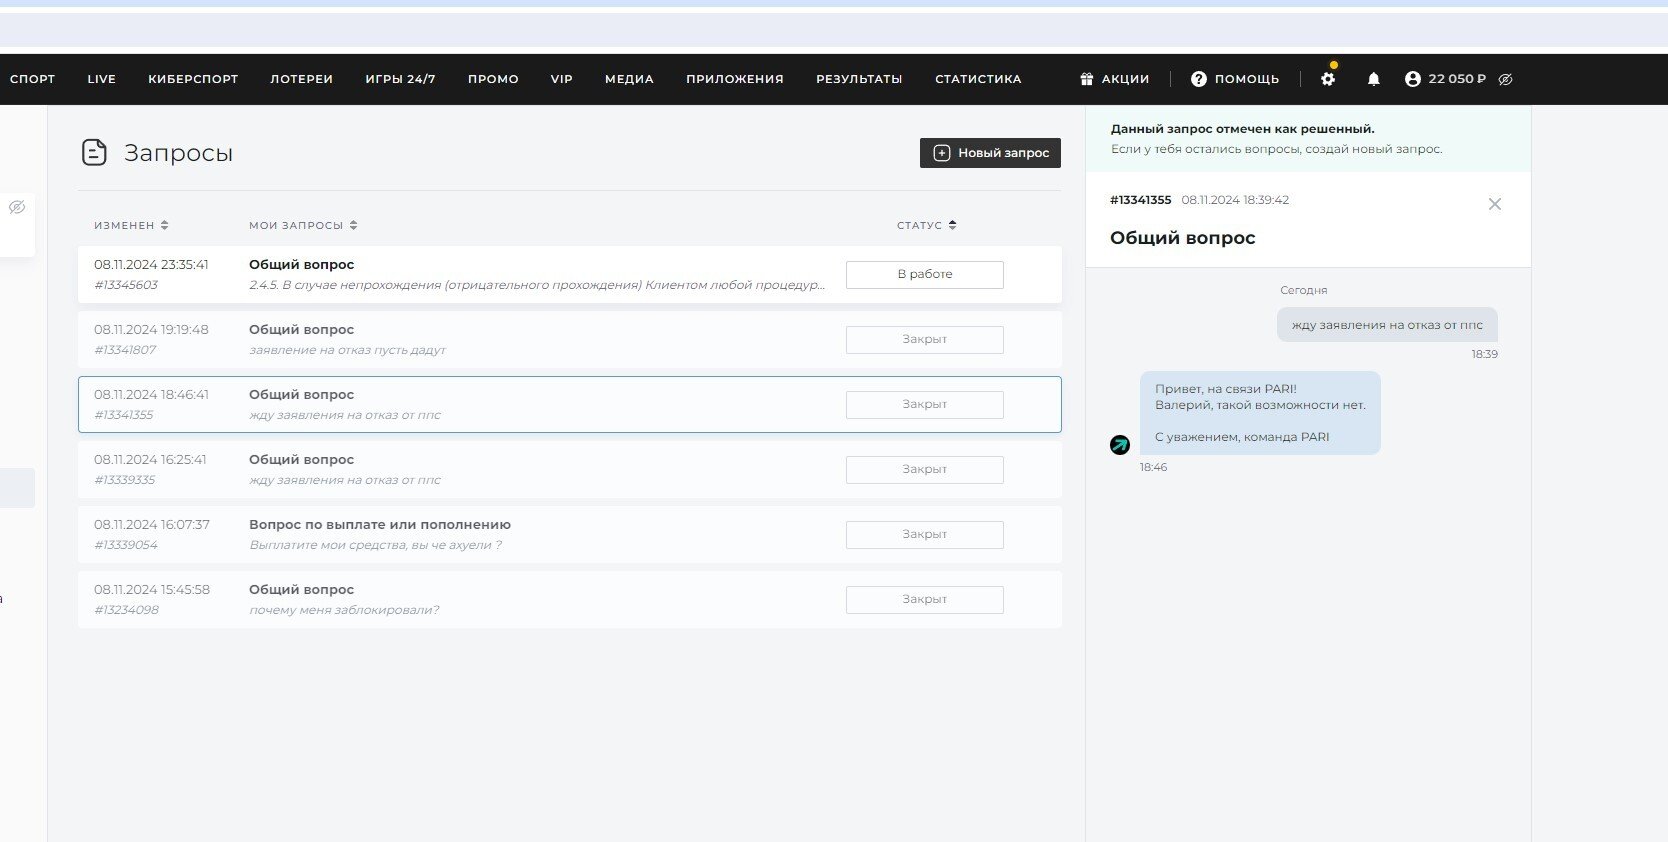The height and width of the screenshot is (842, 1668).
Task: Click the gift icon next to АКЦИИ
Action: [x=1087, y=79]
